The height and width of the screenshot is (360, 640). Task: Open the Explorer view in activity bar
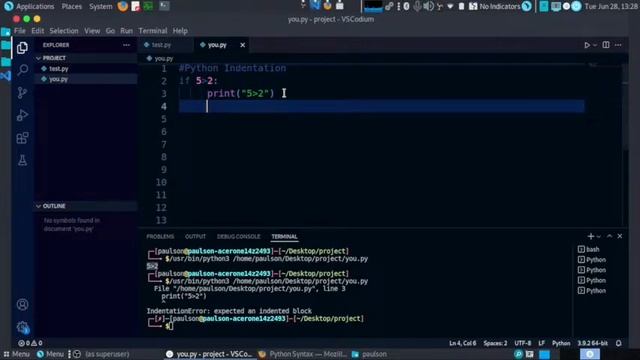pos(22,48)
